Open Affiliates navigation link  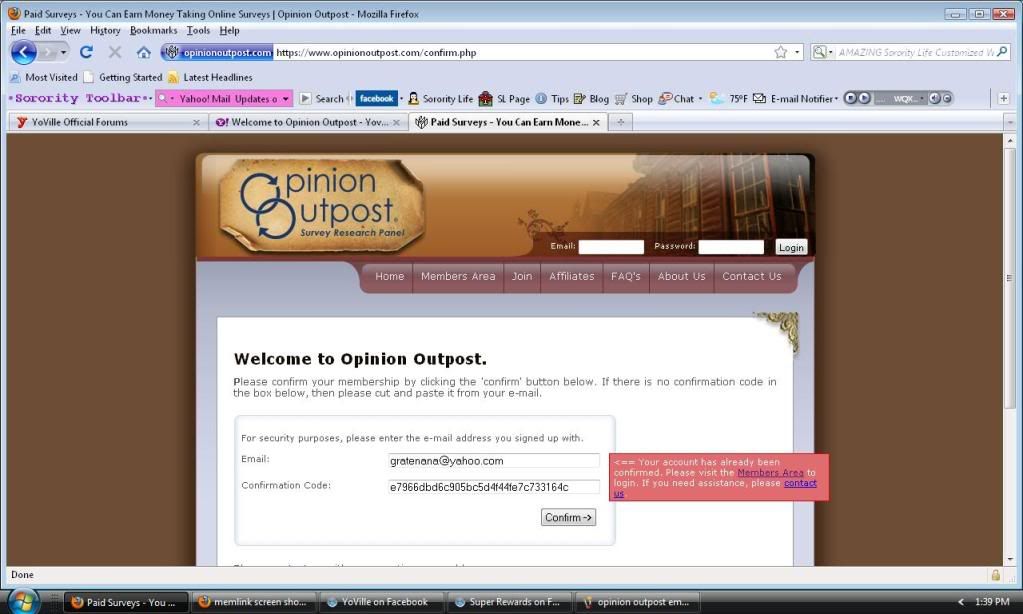pos(572,277)
